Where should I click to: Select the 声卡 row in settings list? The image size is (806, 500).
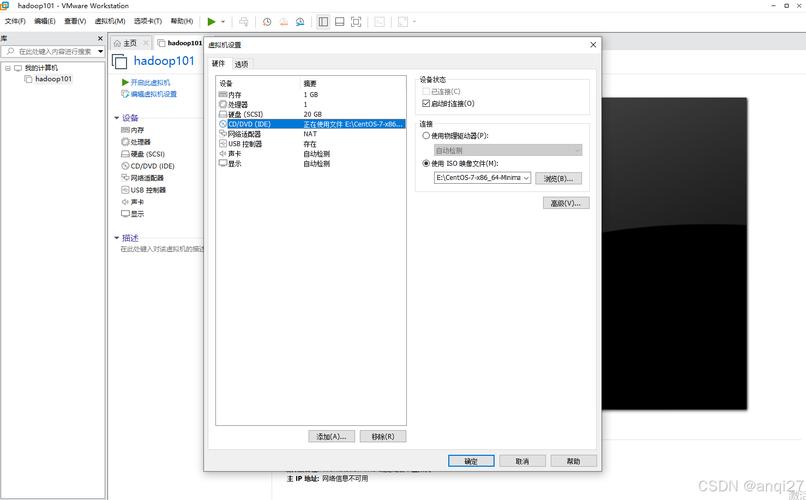311,154
